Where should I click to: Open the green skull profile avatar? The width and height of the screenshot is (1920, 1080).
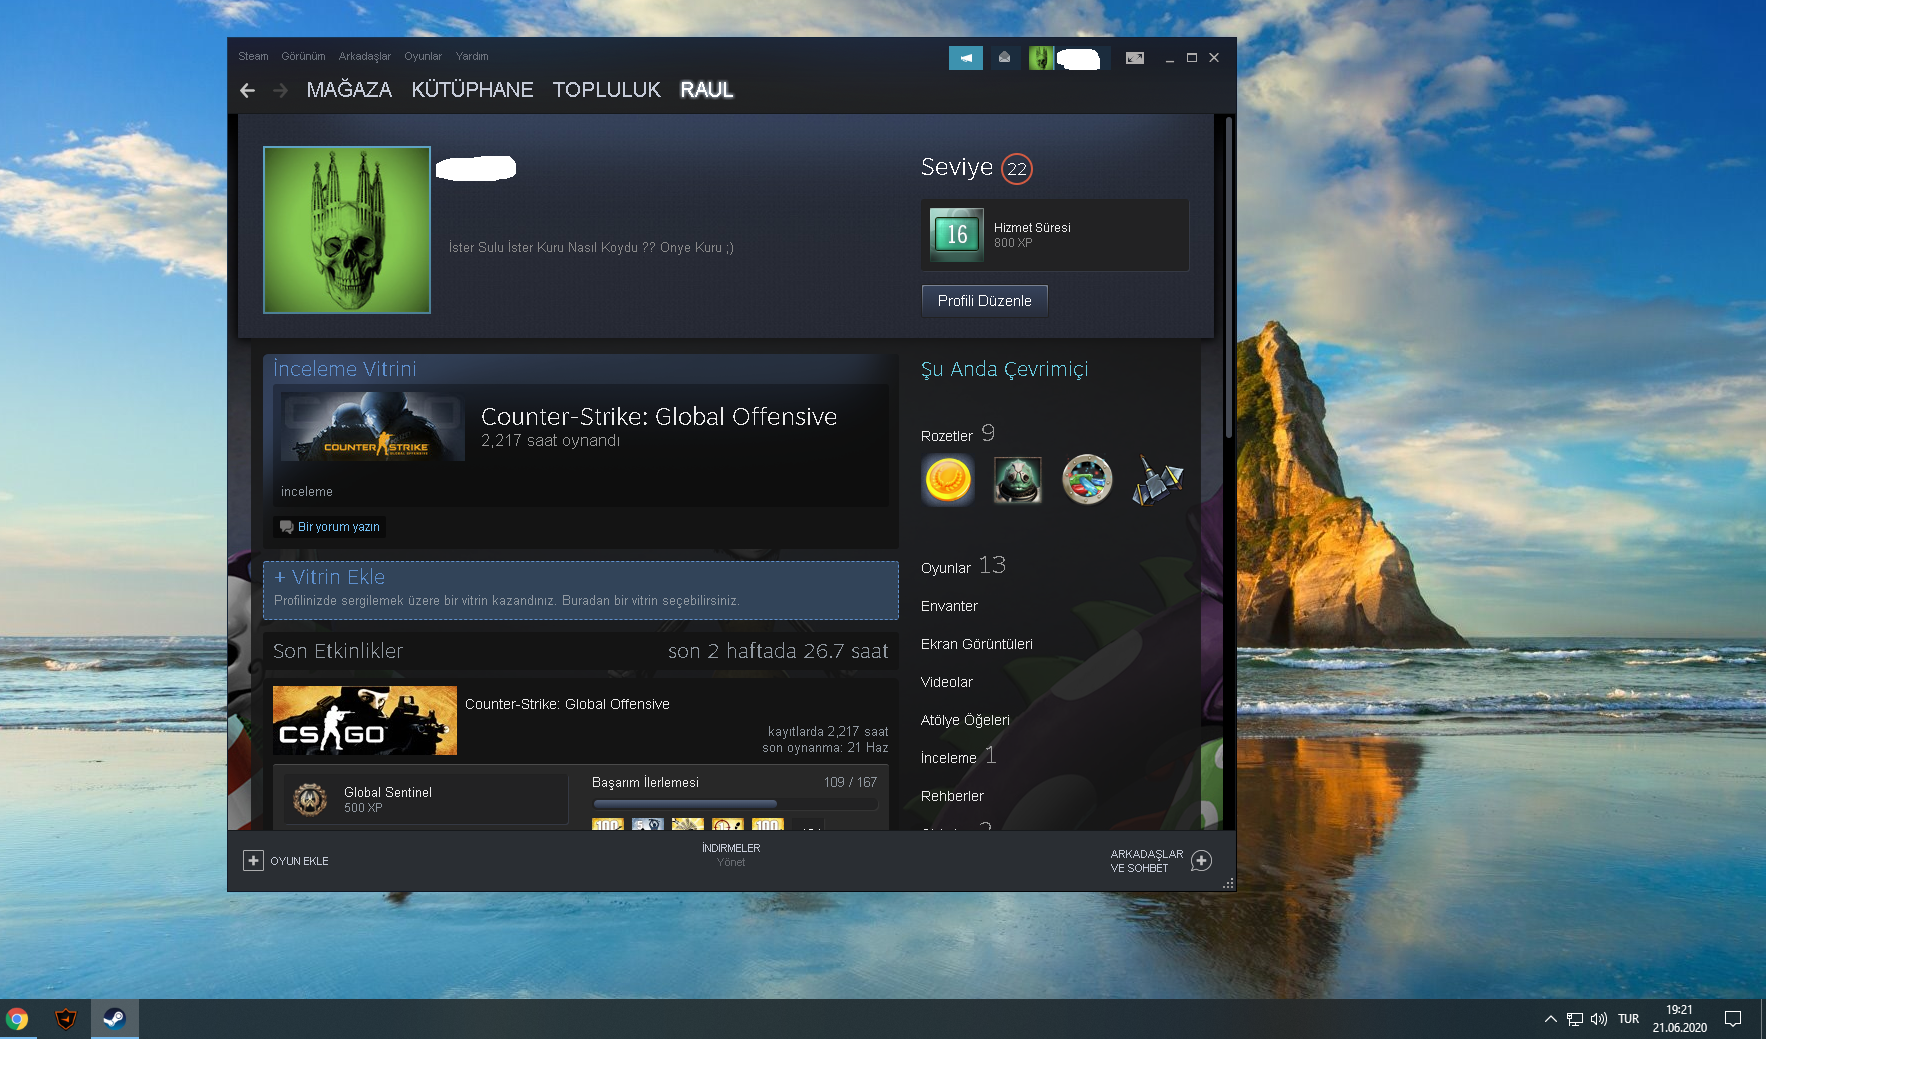click(x=347, y=230)
